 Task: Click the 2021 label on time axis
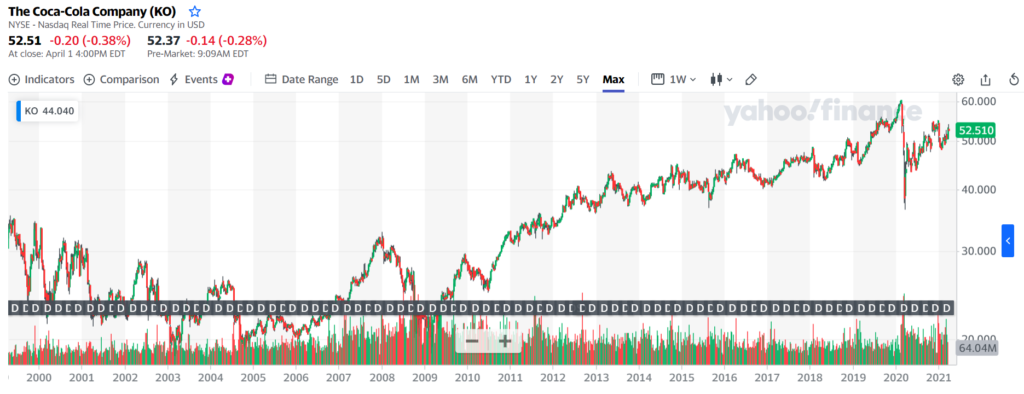coord(938,377)
